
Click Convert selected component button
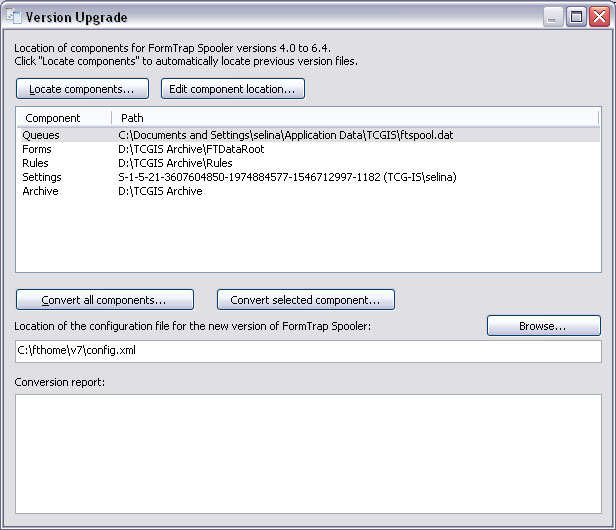(305, 300)
